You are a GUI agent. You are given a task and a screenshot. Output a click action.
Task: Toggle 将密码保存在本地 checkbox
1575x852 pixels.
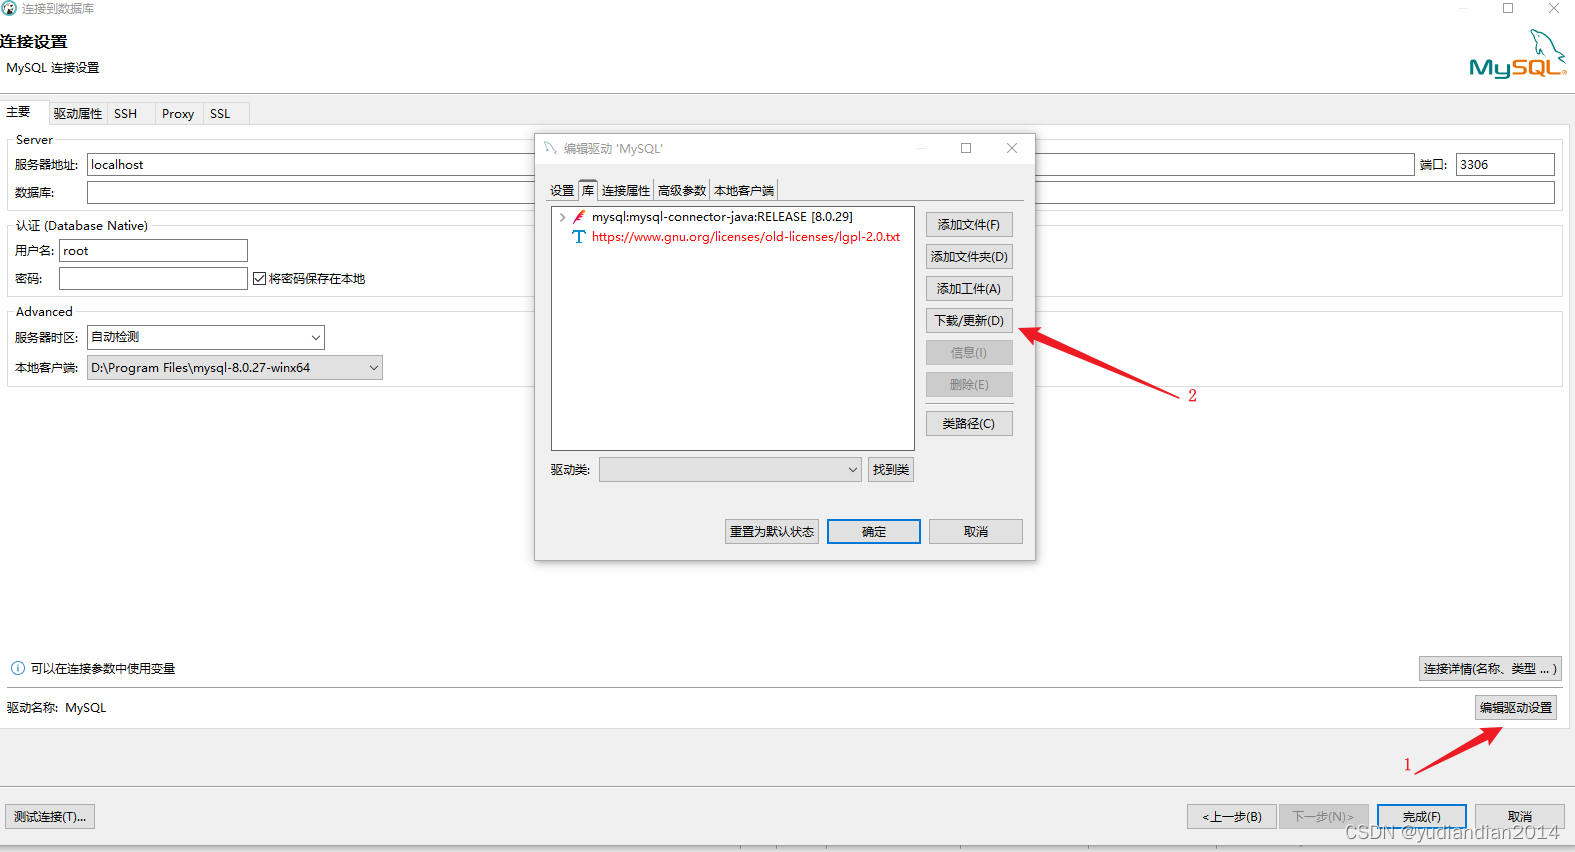[260, 279]
